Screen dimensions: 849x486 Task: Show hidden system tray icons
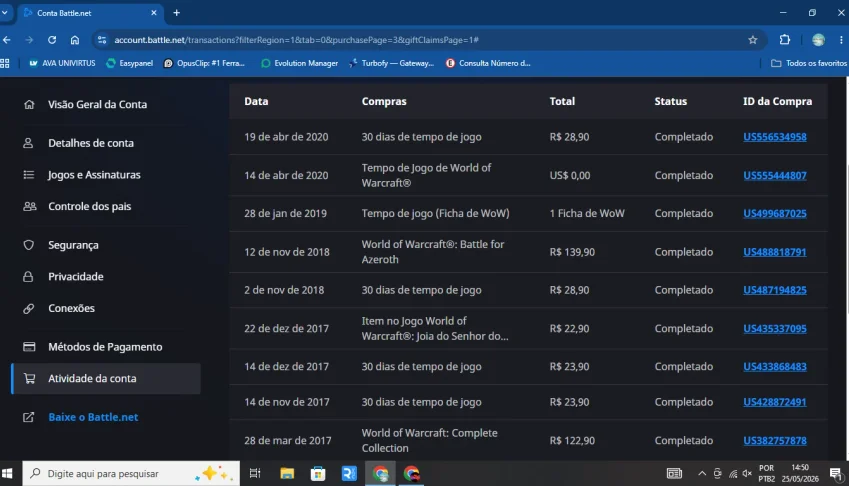702,474
